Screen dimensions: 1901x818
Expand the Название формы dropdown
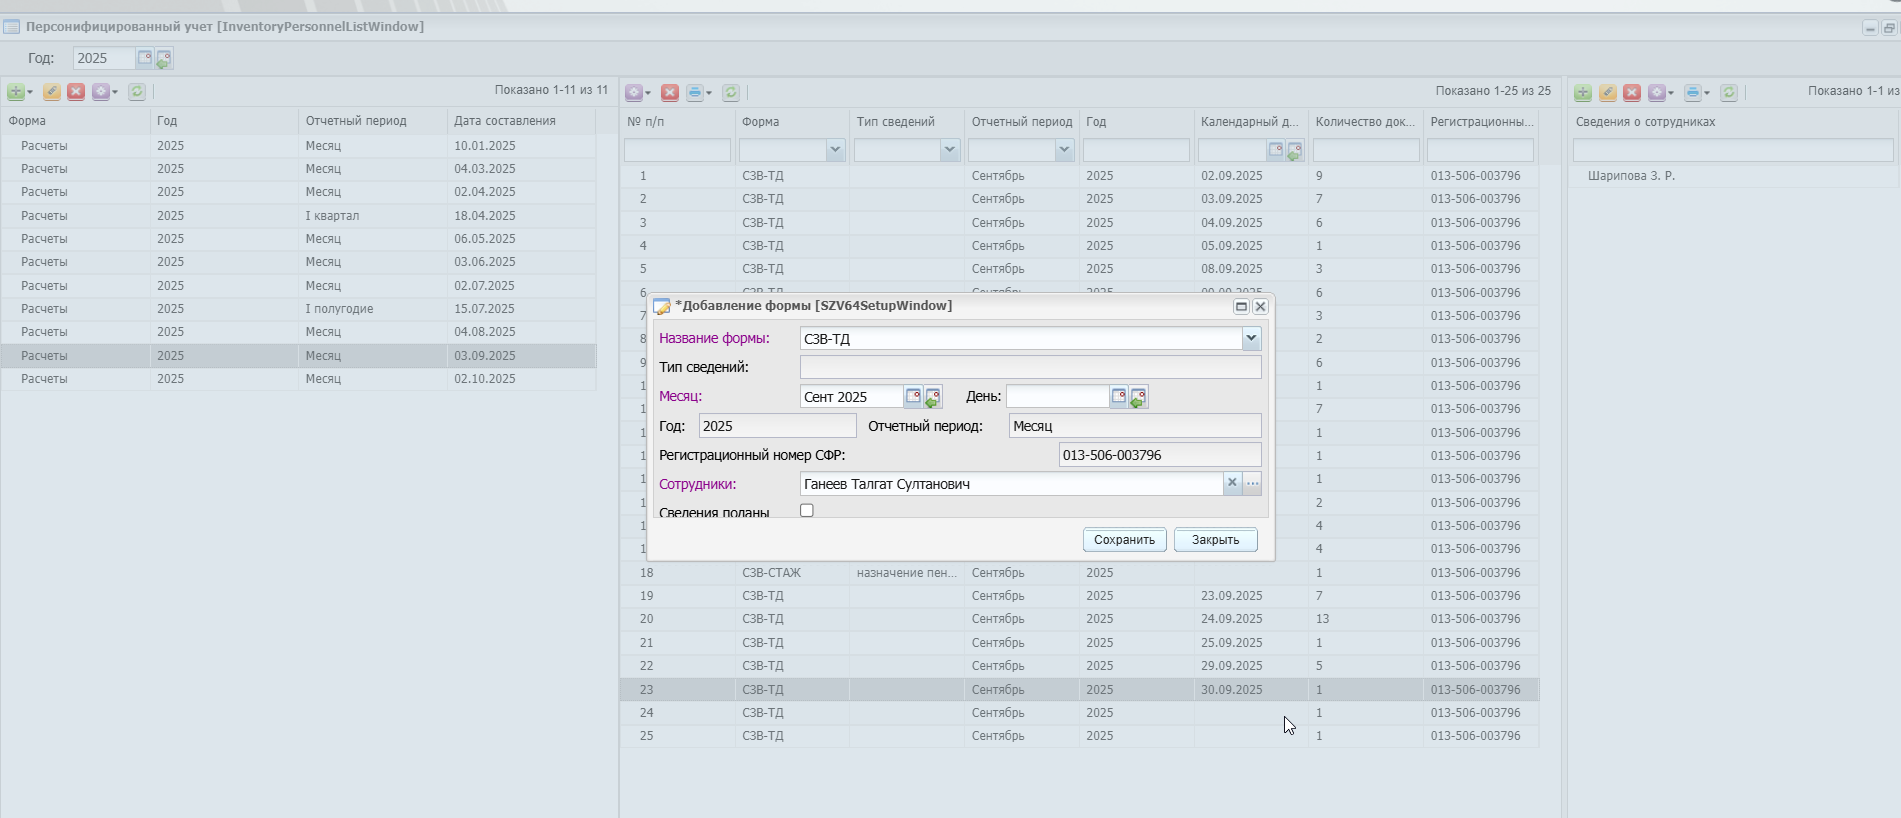pos(1251,339)
